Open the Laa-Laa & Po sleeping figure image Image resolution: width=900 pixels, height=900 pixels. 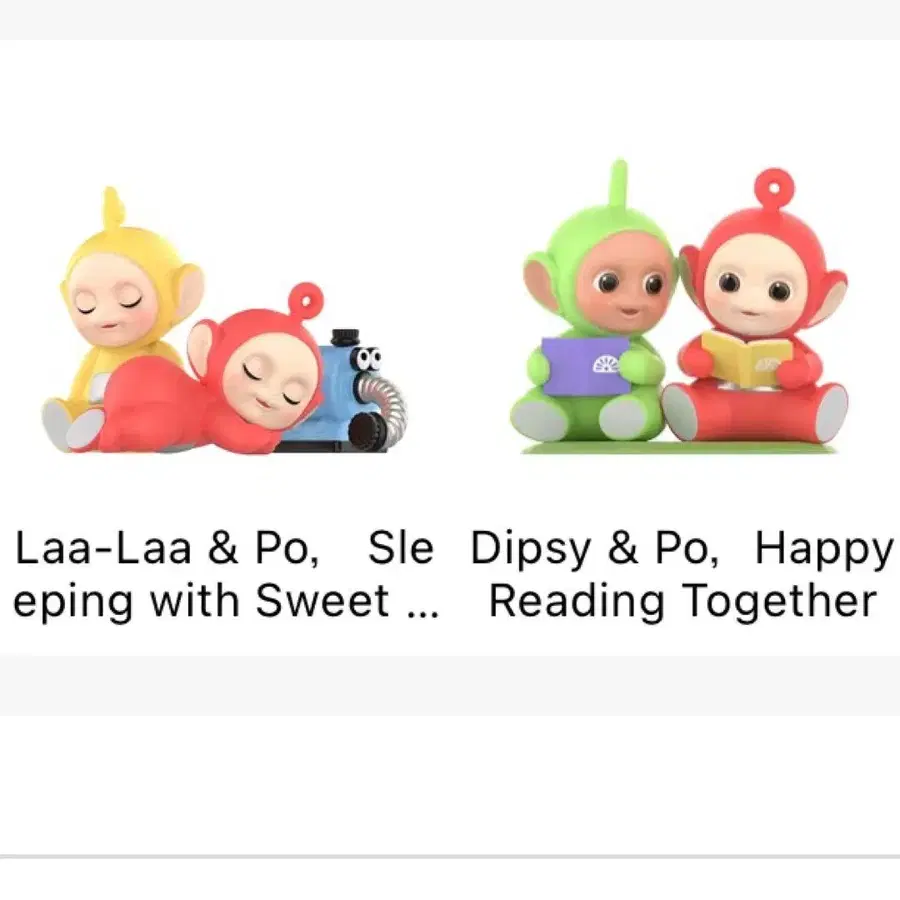click(x=225, y=320)
